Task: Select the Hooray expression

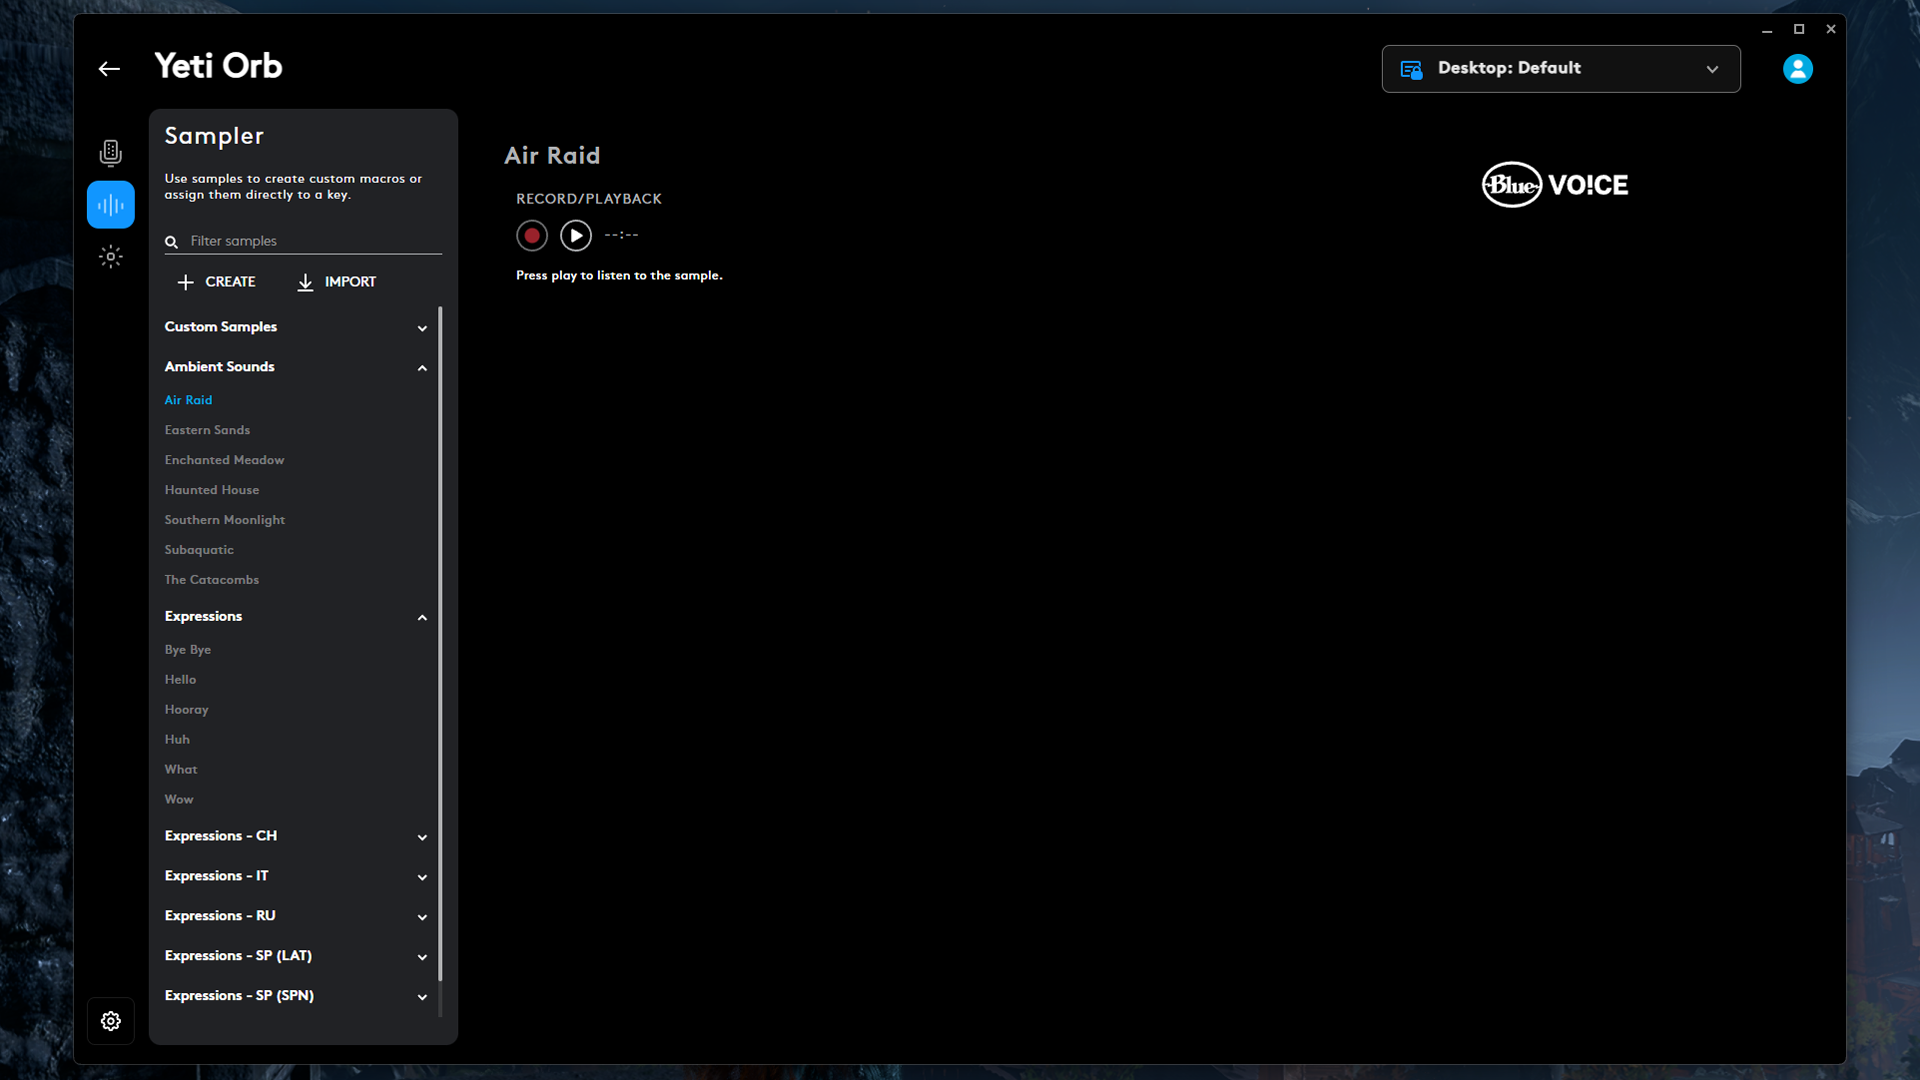Action: [x=187, y=710]
